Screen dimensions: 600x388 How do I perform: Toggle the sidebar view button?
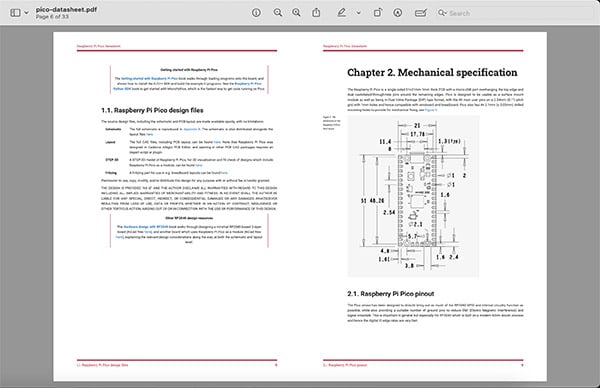(x=15, y=13)
